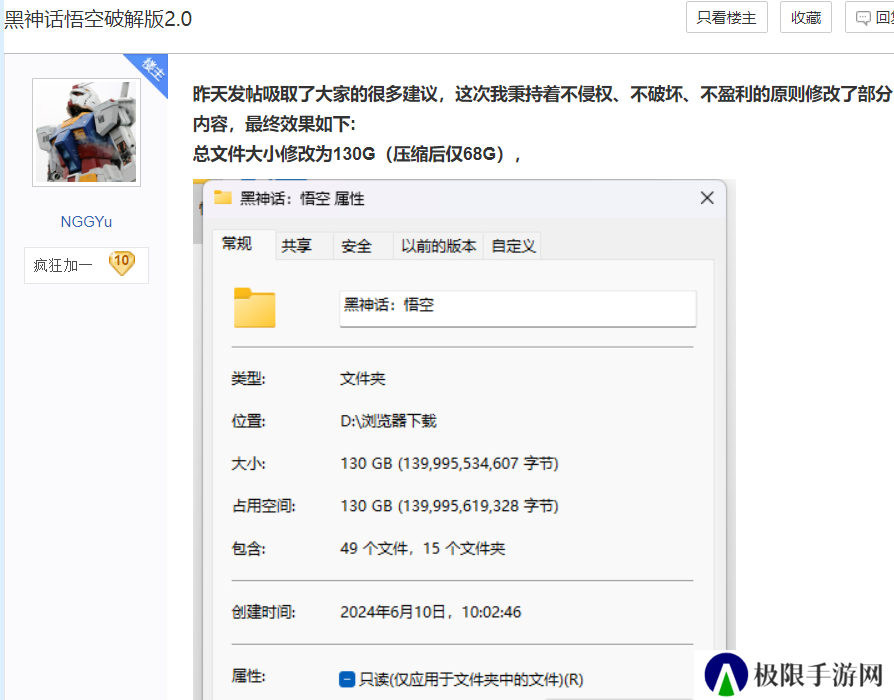Click the 疯狂加一 level badge

click(x=86, y=265)
